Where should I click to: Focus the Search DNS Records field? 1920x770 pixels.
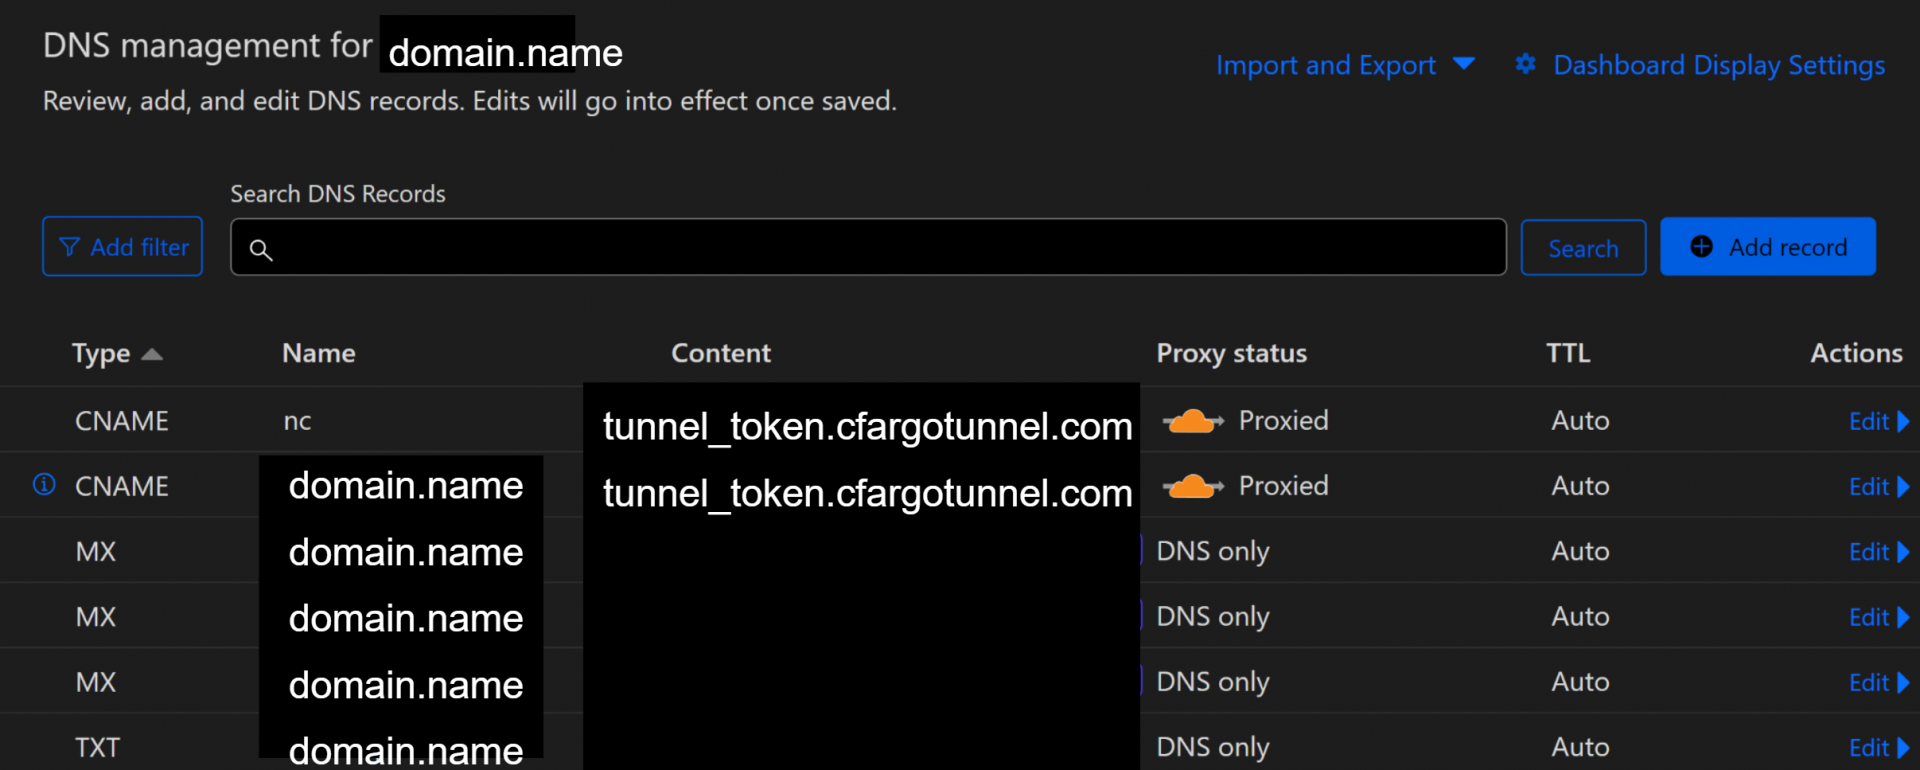868,247
